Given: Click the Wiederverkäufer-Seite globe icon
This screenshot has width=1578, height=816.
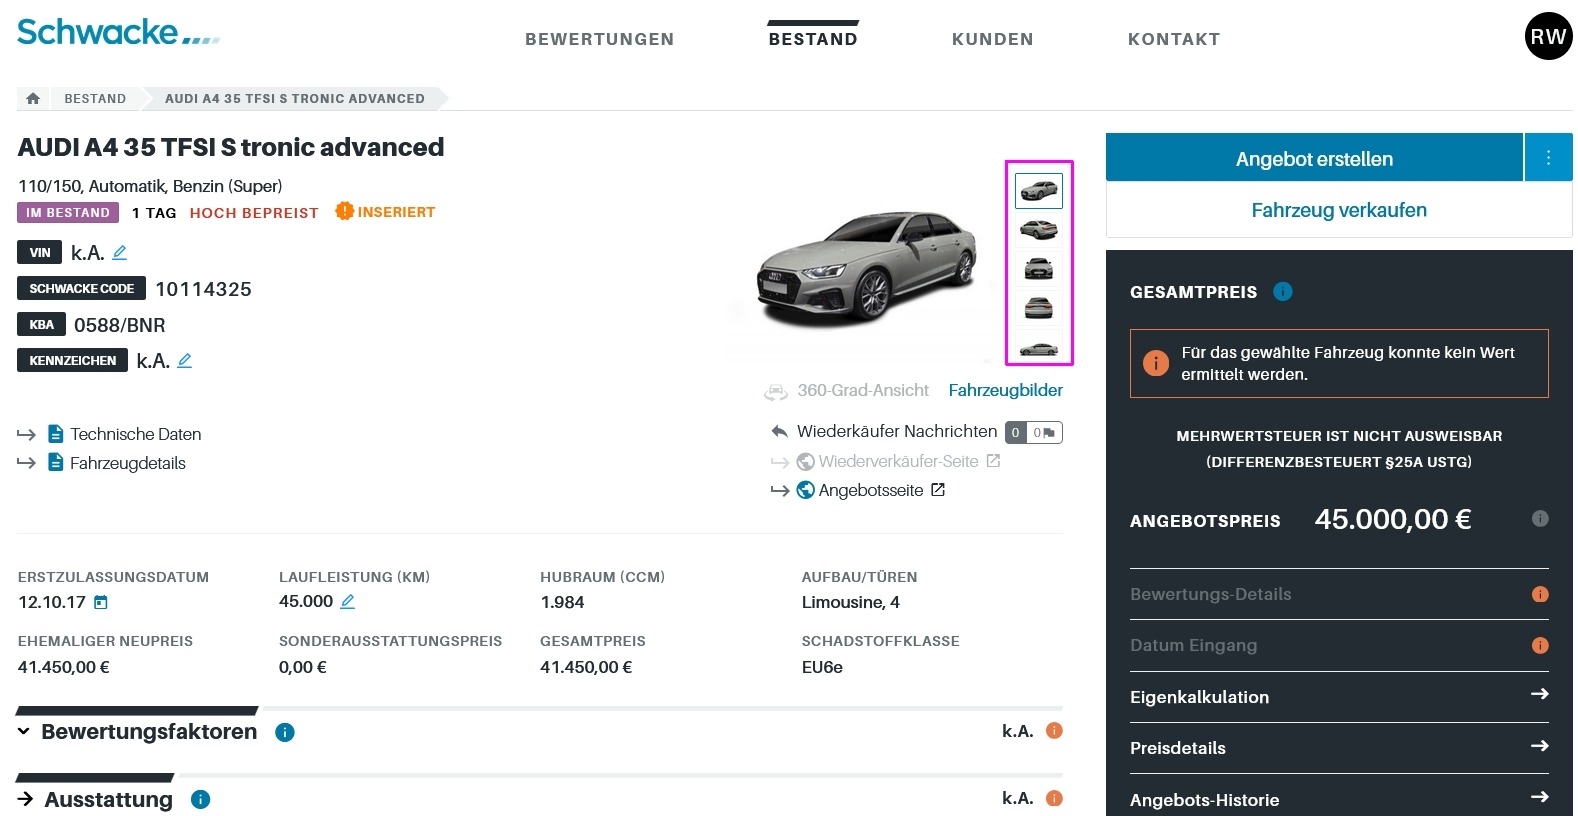Looking at the screenshot, I should (x=806, y=461).
